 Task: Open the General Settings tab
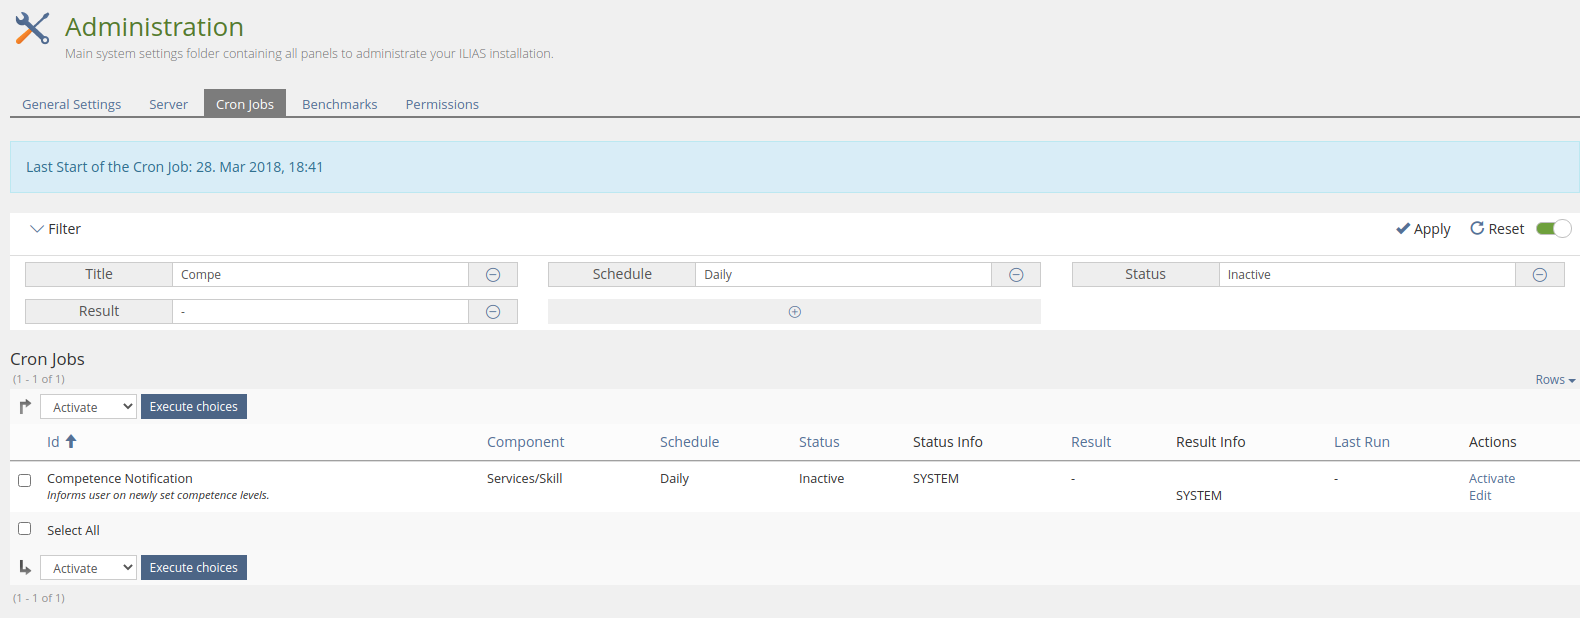(x=71, y=104)
